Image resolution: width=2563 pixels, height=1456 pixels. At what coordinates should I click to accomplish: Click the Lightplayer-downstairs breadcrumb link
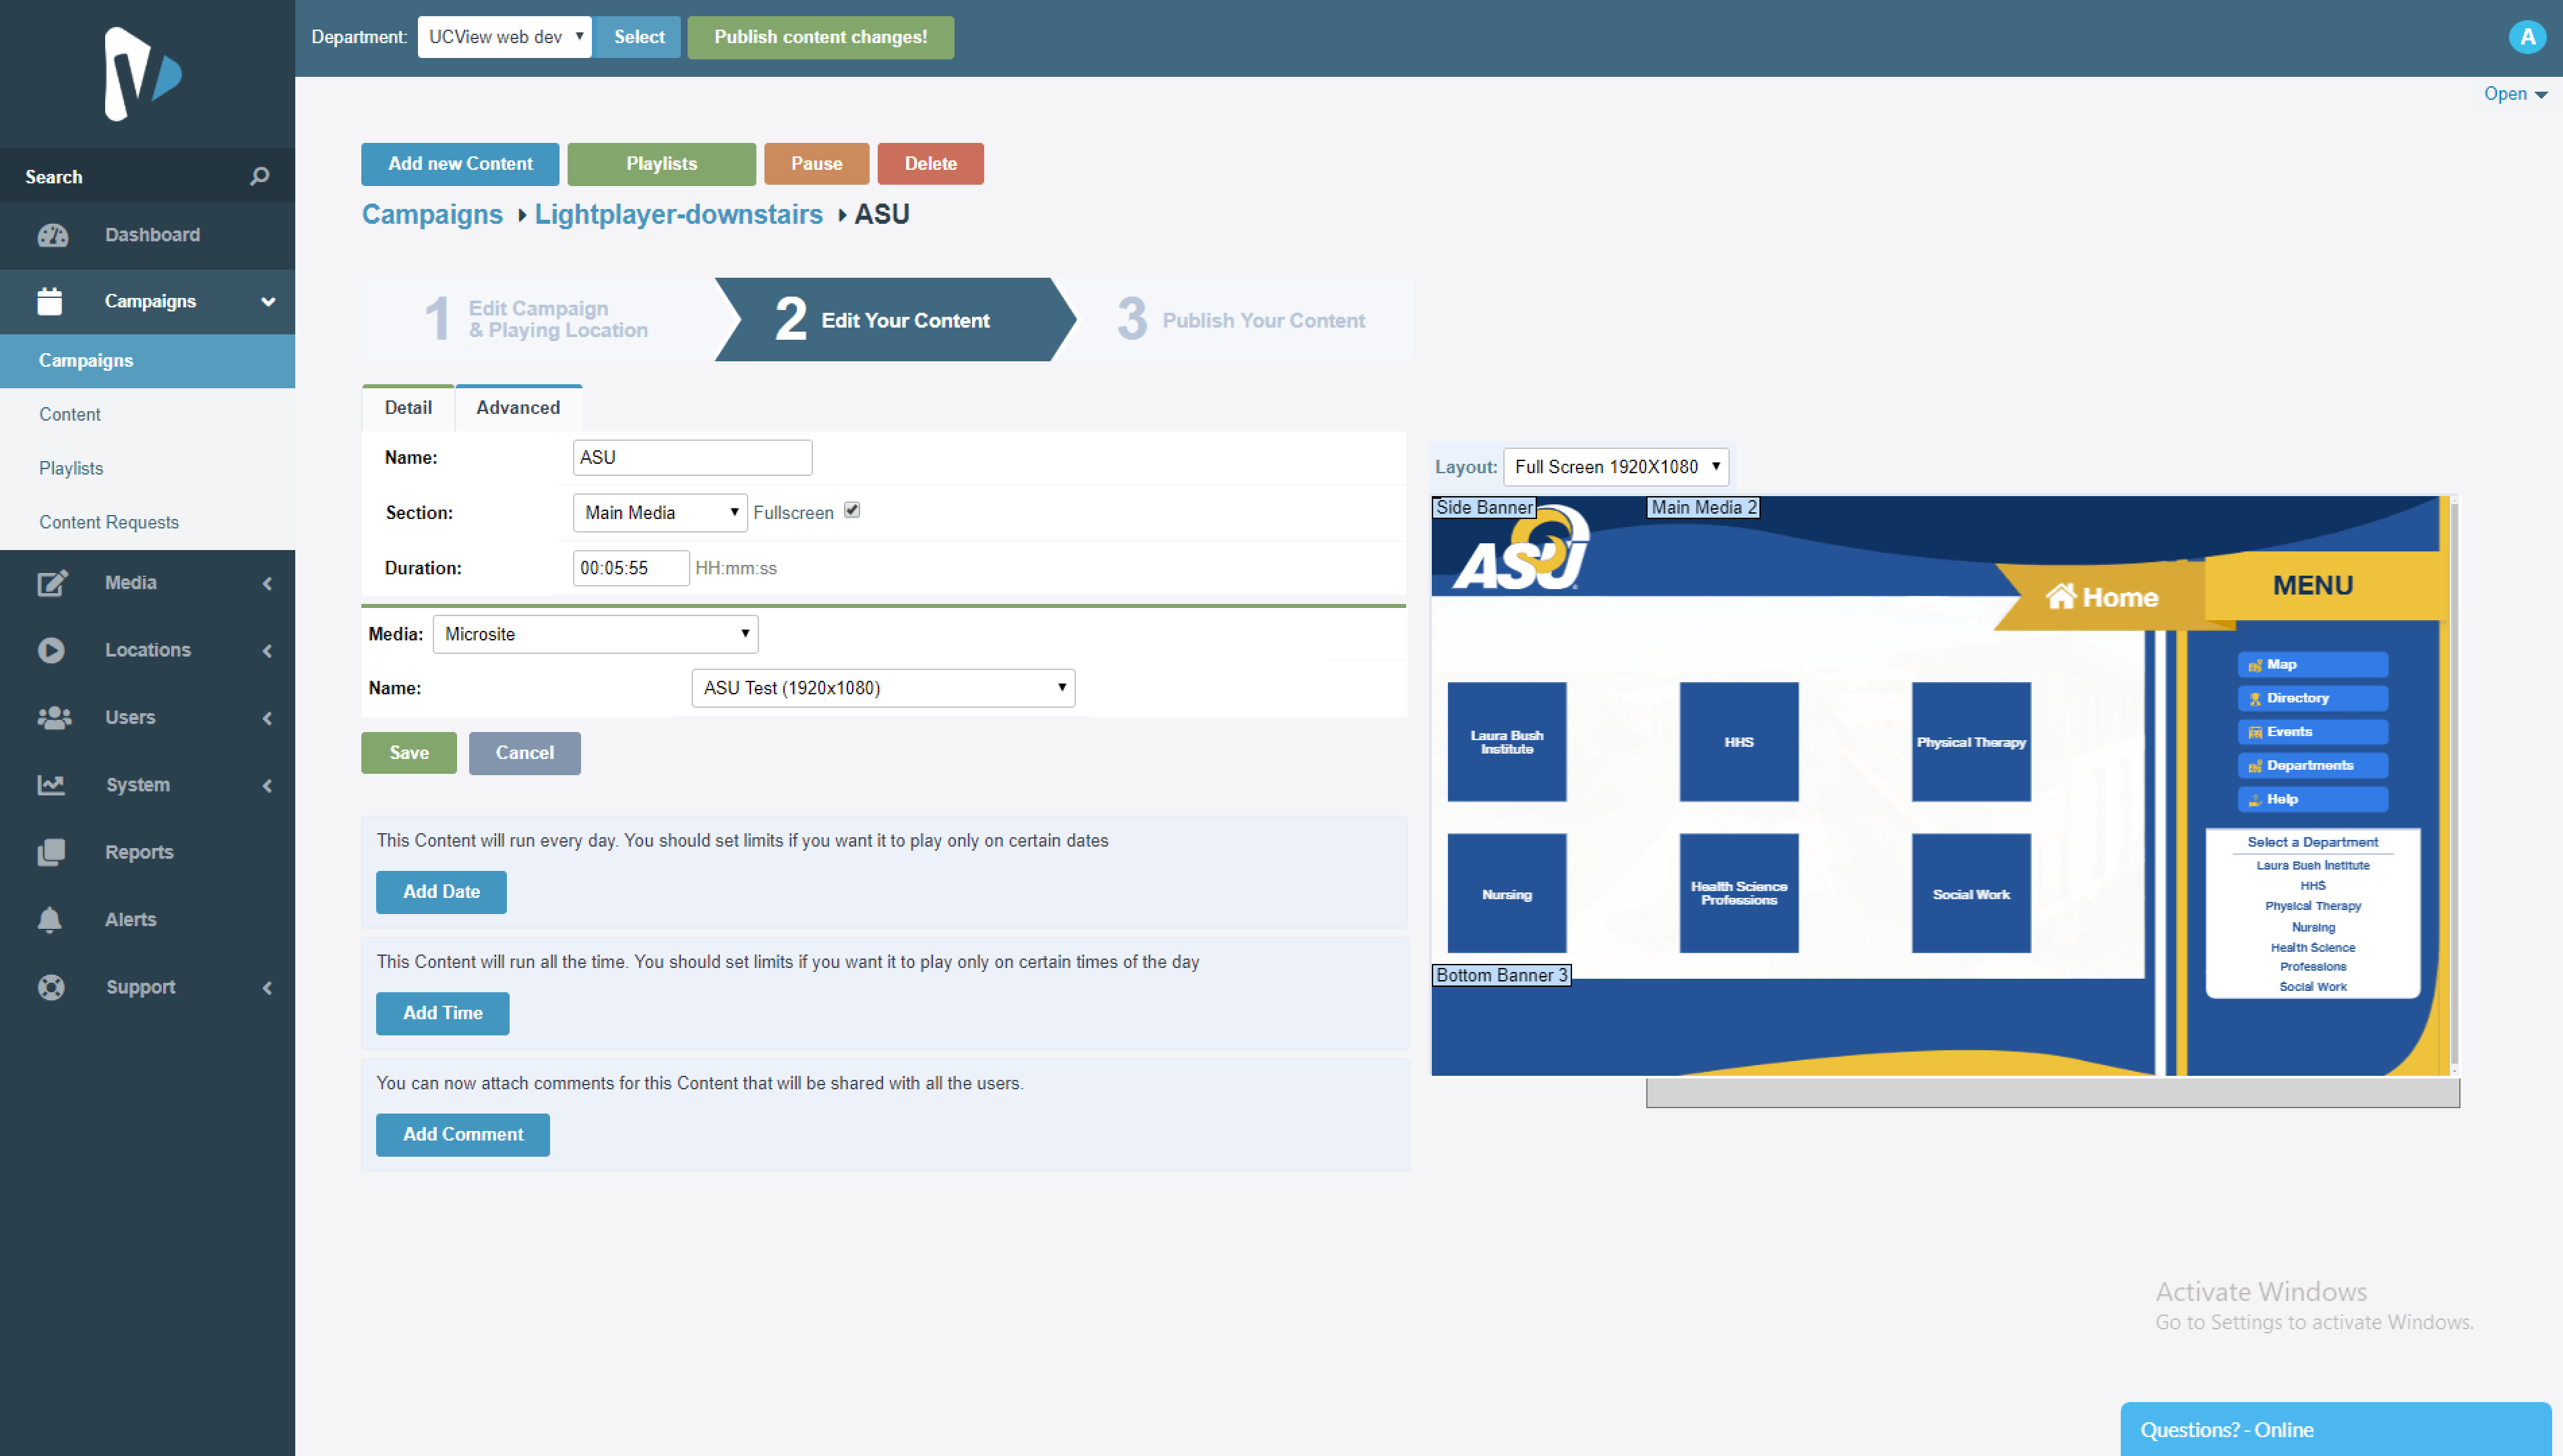678,214
